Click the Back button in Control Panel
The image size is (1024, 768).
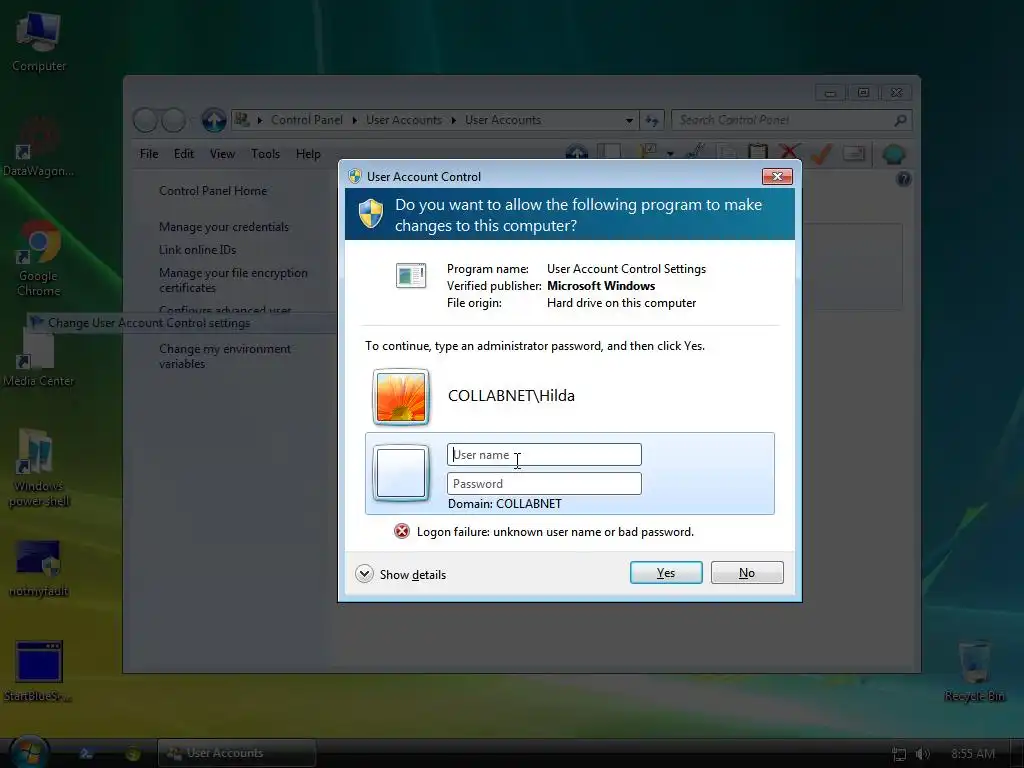(145, 120)
